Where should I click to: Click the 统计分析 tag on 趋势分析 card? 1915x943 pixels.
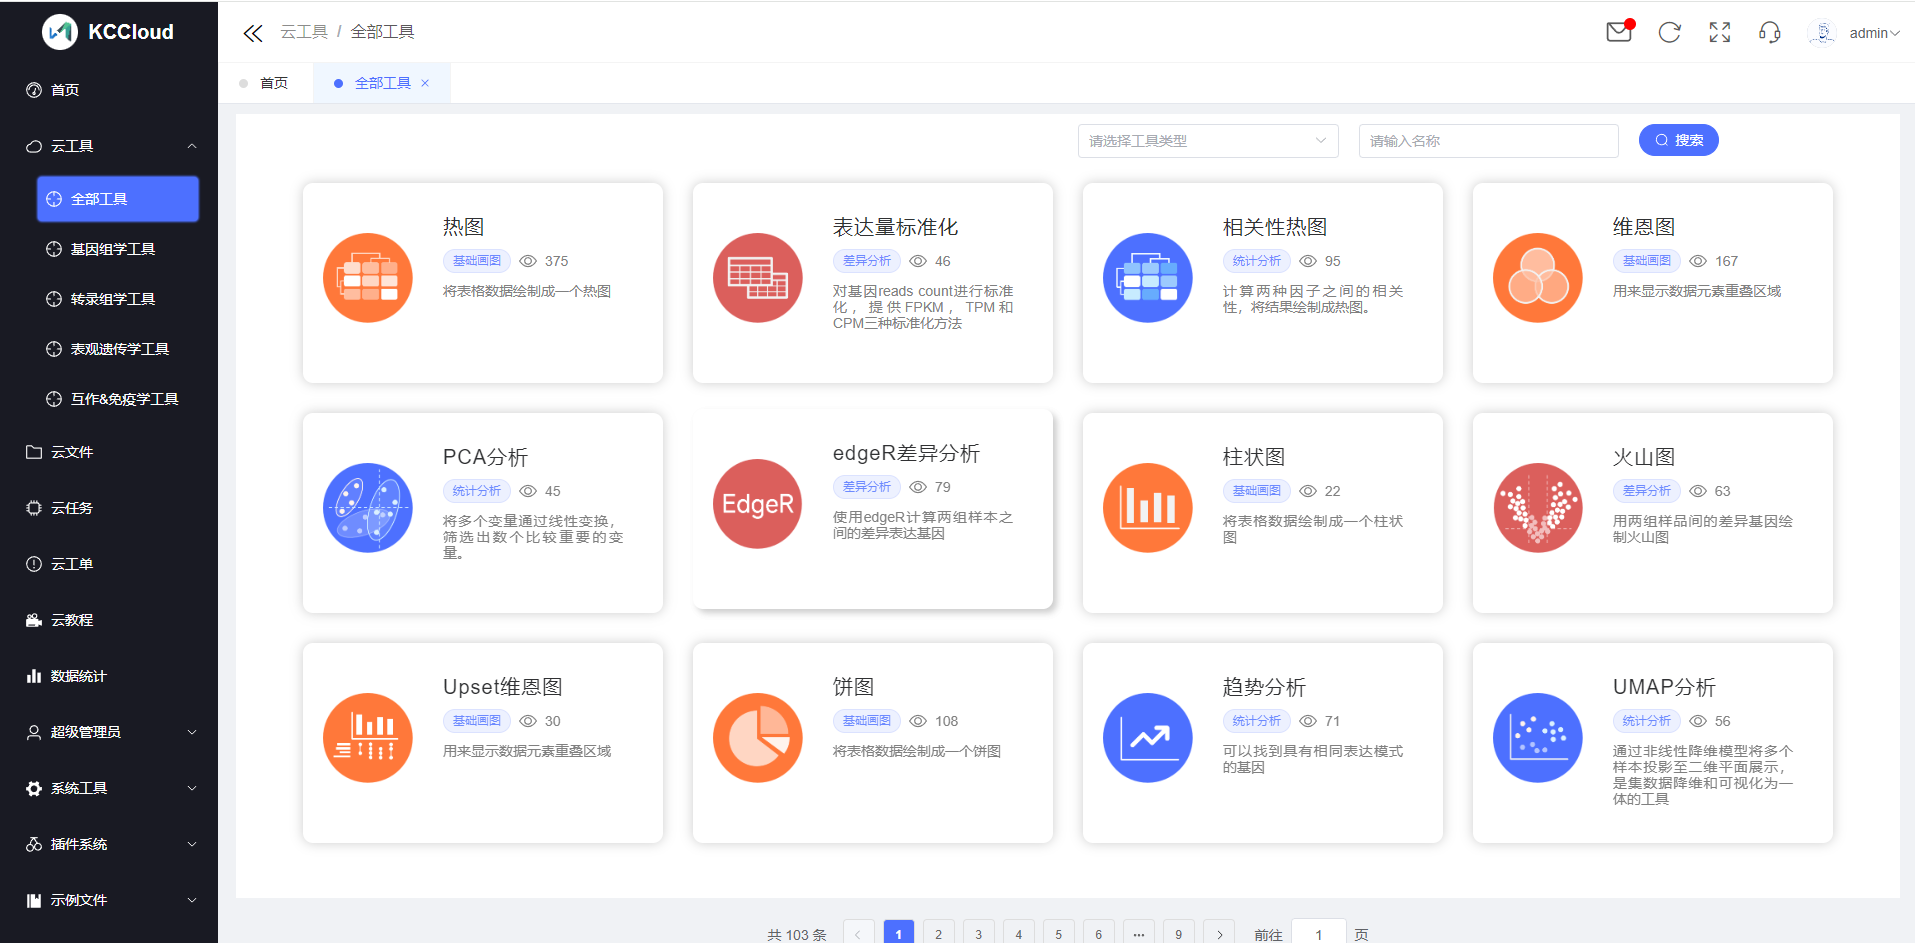pyautogui.click(x=1256, y=721)
